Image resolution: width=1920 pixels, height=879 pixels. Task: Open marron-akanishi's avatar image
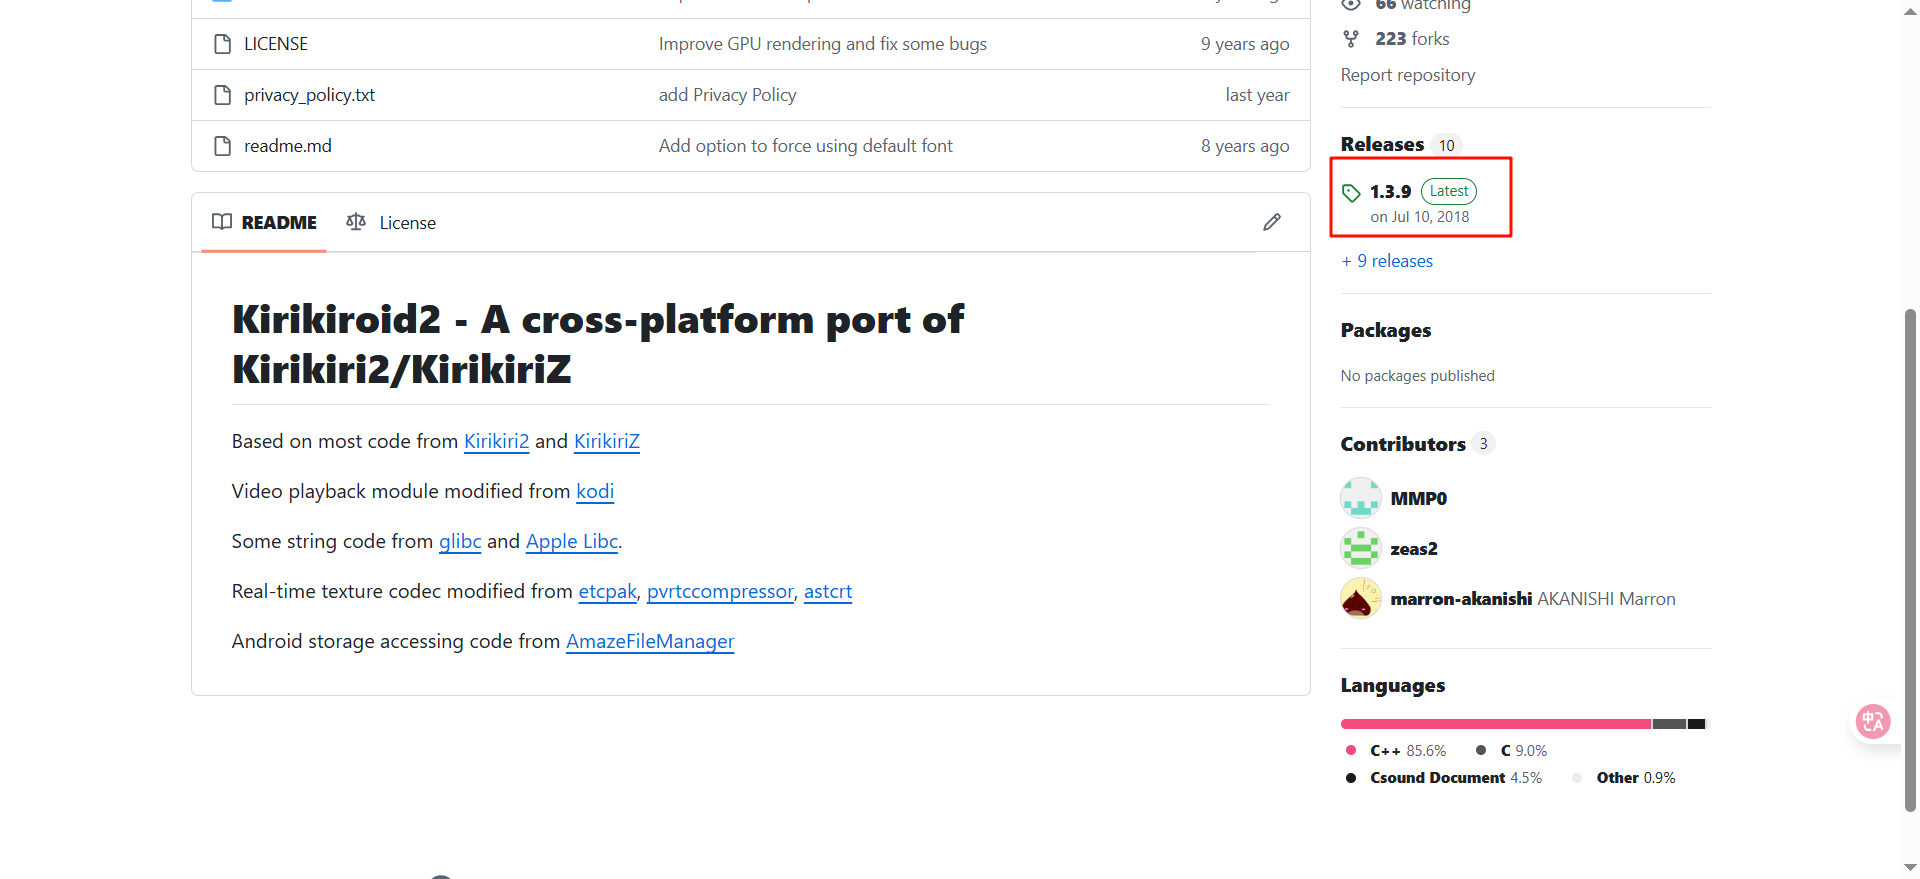tap(1360, 598)
